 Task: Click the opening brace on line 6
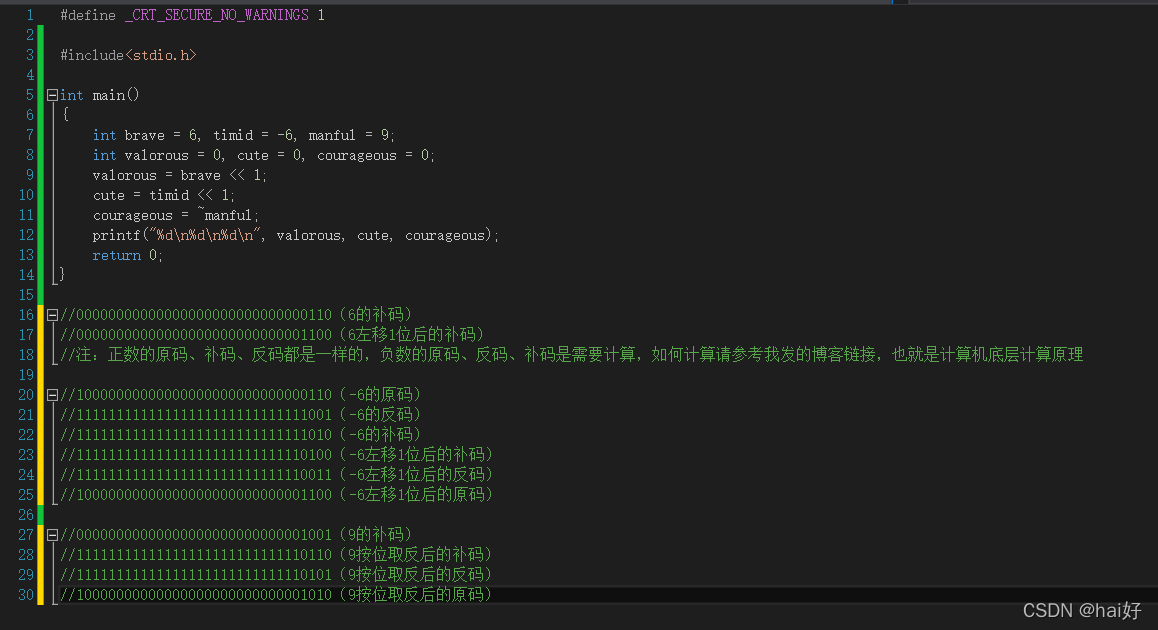point(66,114)
